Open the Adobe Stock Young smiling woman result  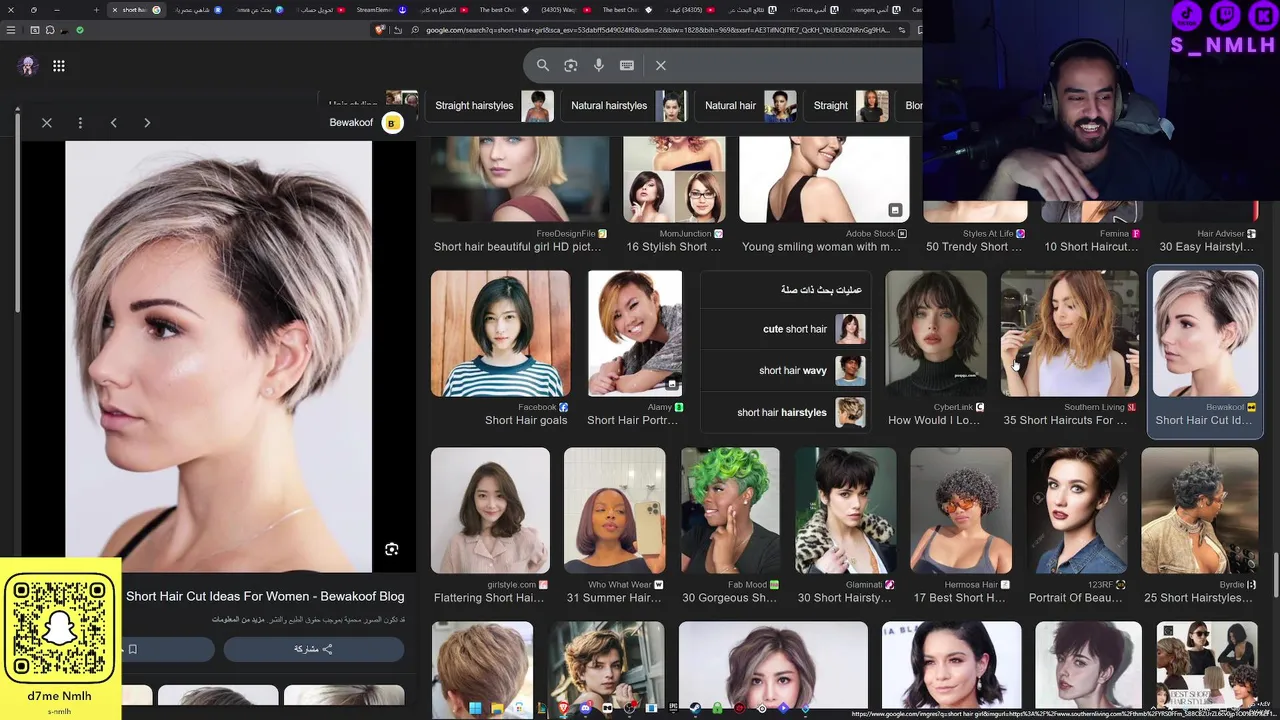click(x=823, y=197)
